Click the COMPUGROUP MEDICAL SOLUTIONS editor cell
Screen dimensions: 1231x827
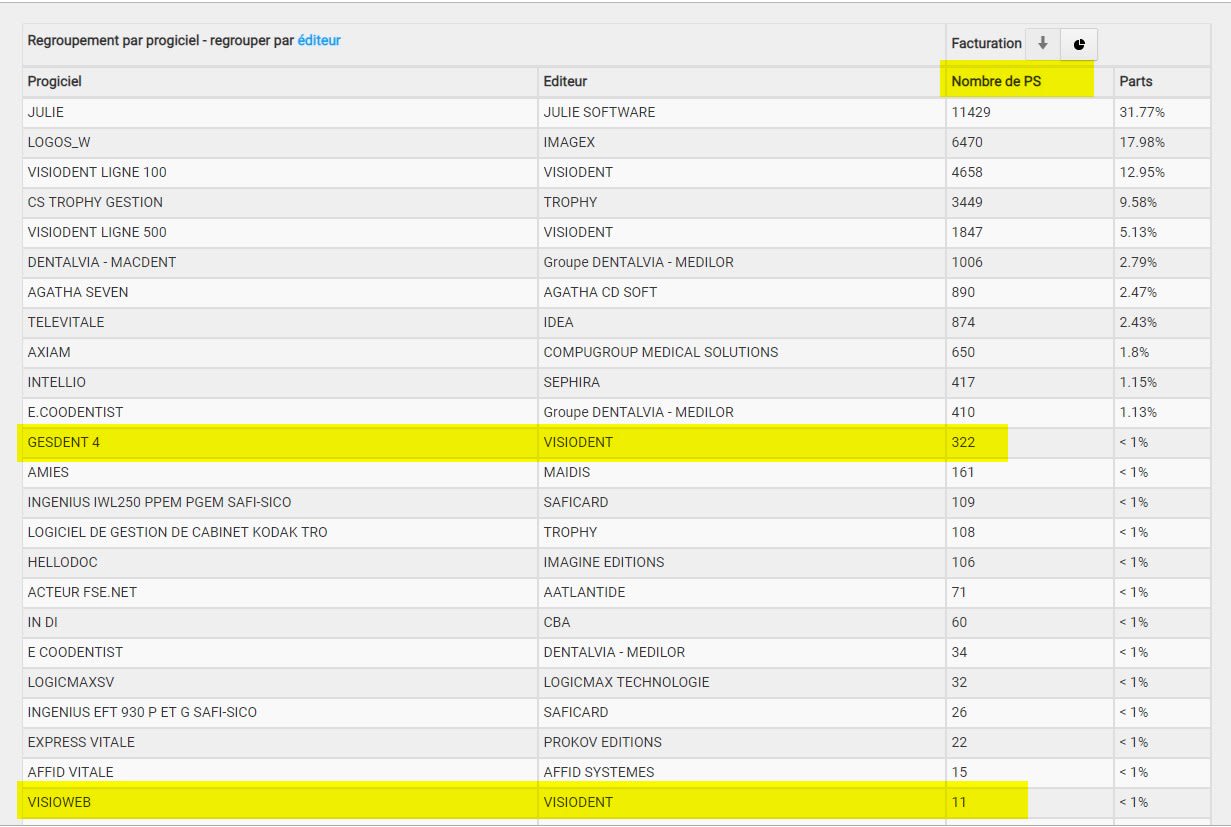tap(660, 352)
